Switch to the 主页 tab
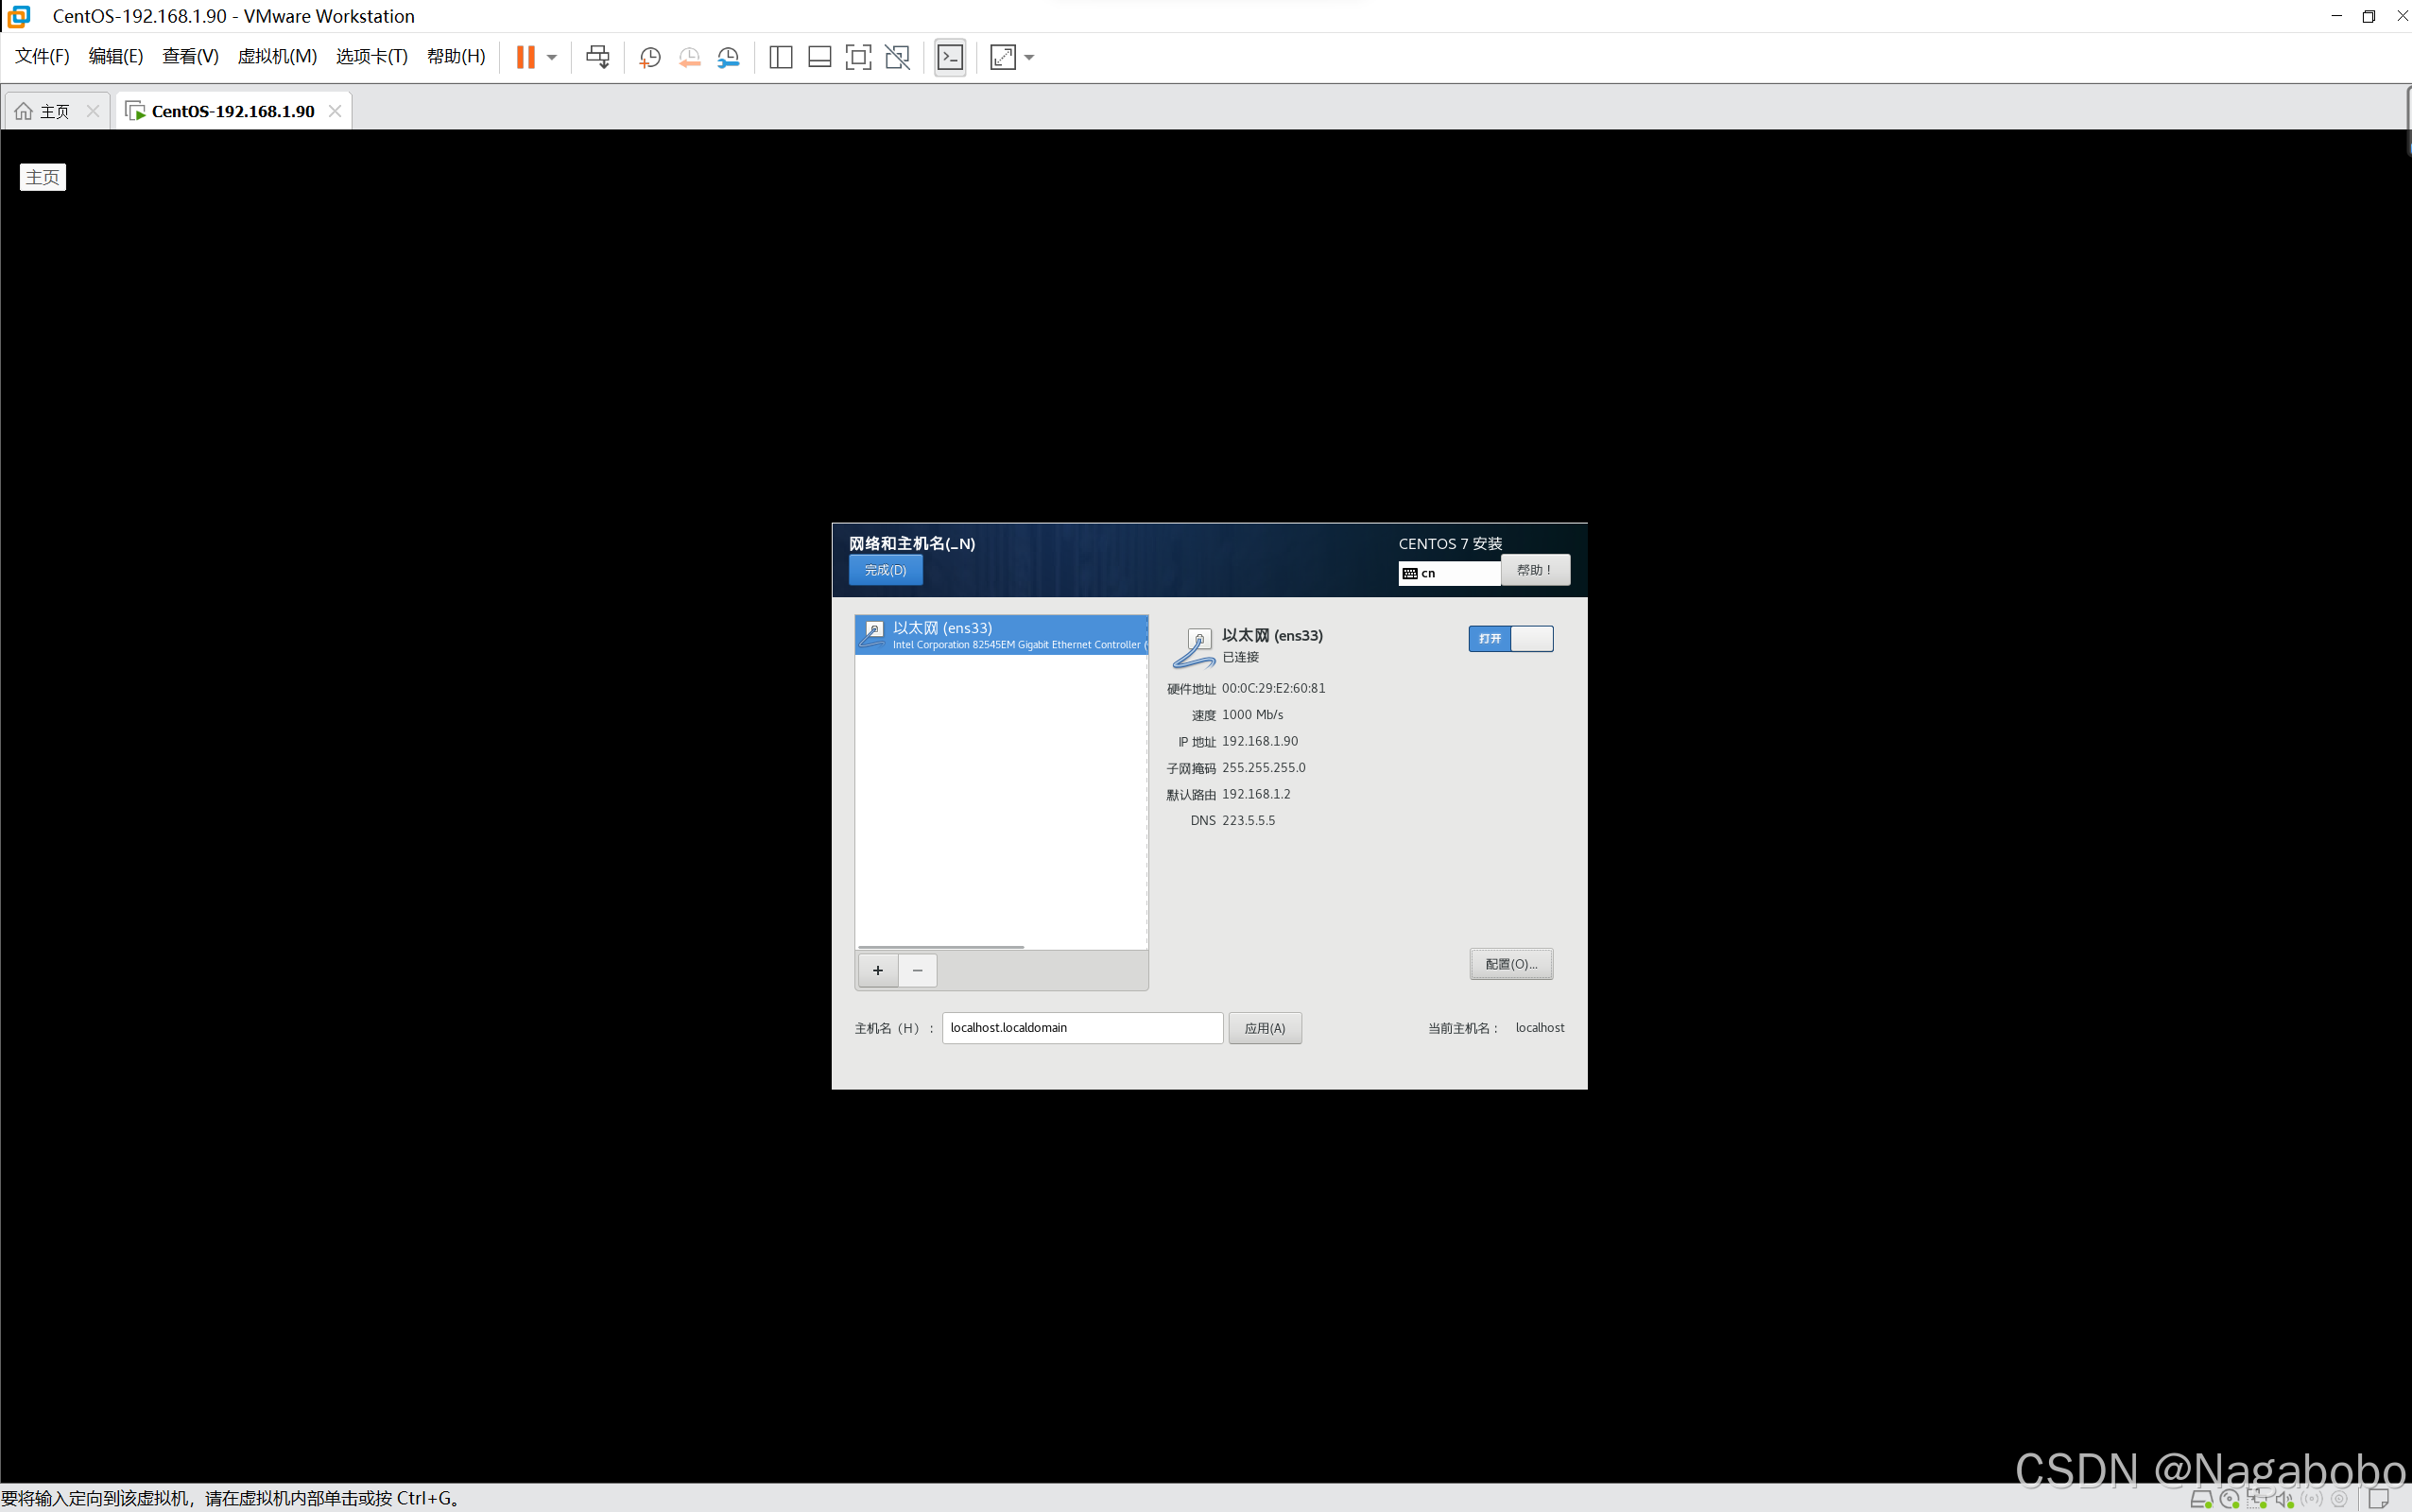This screenshot has height=1512, width=2412. (44, 111)
